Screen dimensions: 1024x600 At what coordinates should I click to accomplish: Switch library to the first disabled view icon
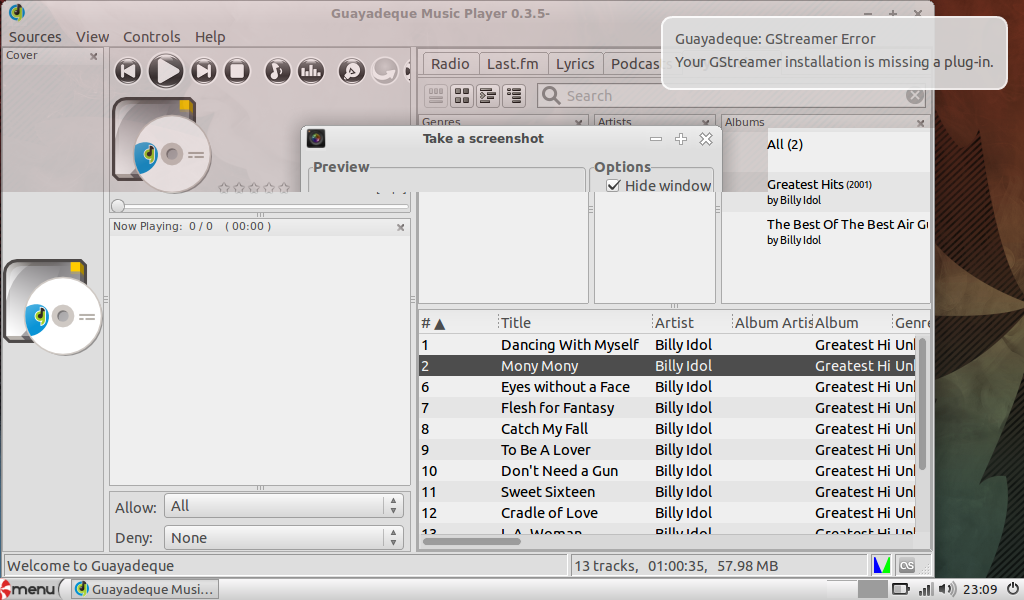(436, 95)
